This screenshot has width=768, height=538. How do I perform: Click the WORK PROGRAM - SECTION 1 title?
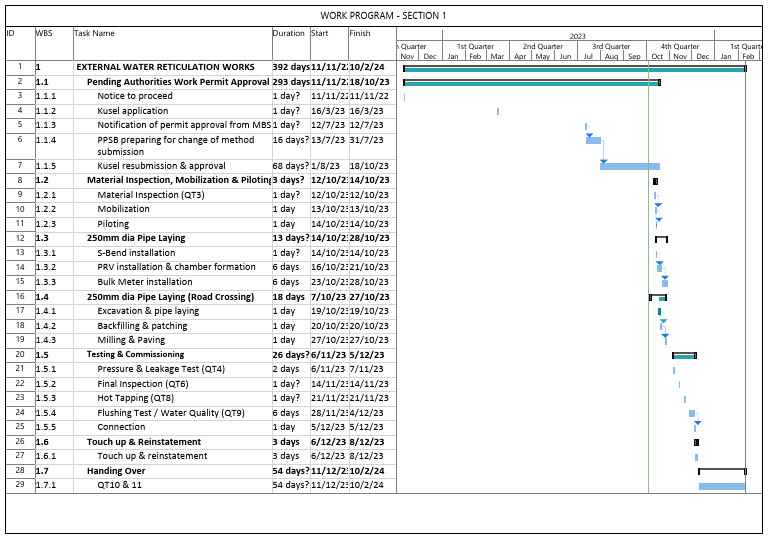coord(383,16)
